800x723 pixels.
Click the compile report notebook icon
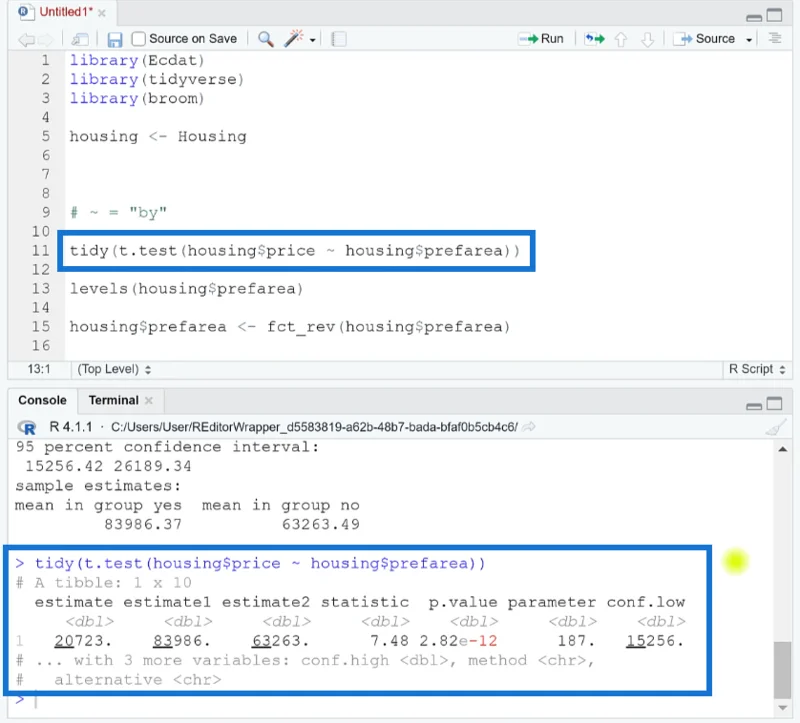click(x=338, y=39)
